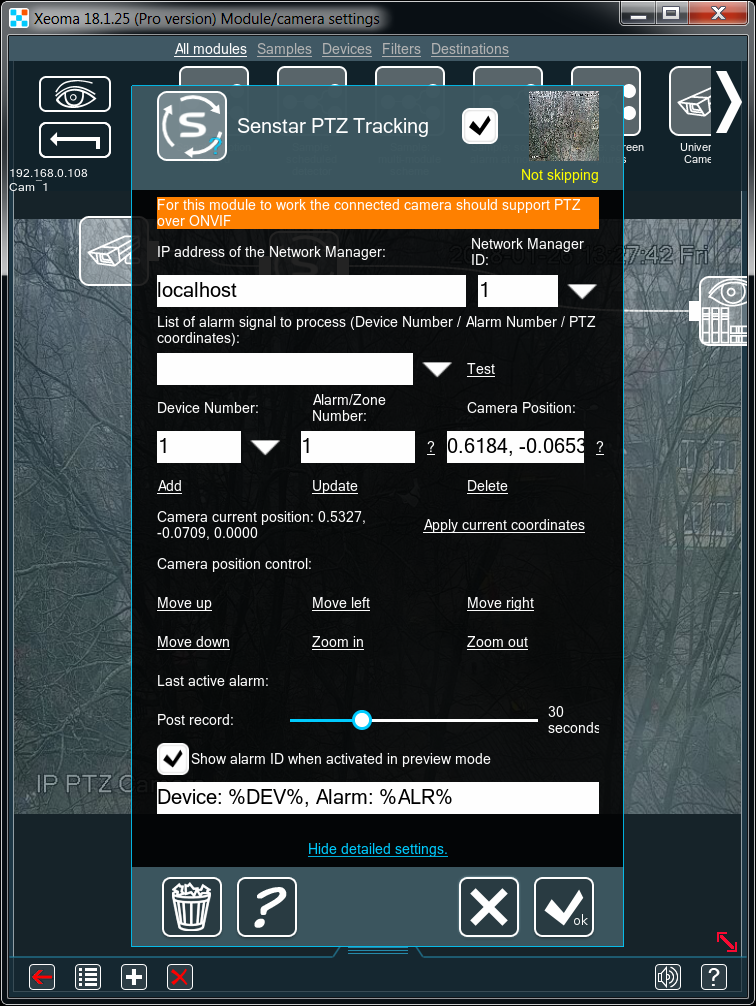Image resolution: width=756 pixels, height=1006 pixels.
Task: Click the Update link
Action: click(x=334, y=486)
